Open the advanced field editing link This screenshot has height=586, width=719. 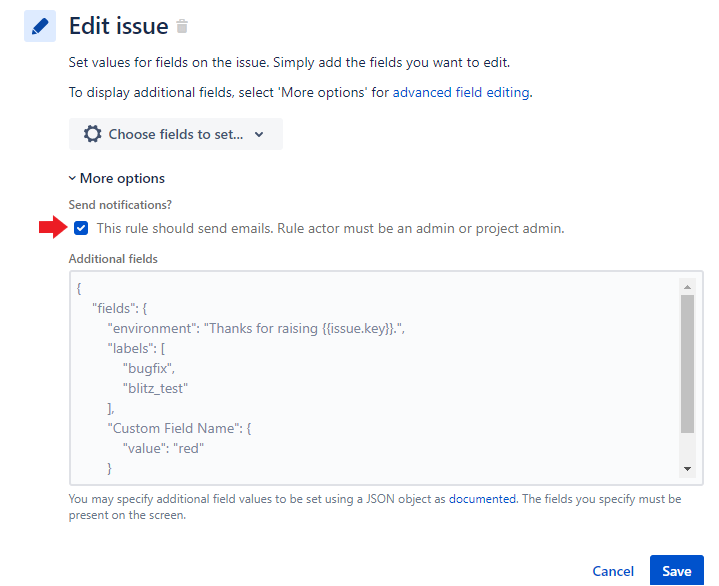tap(461, 92)
